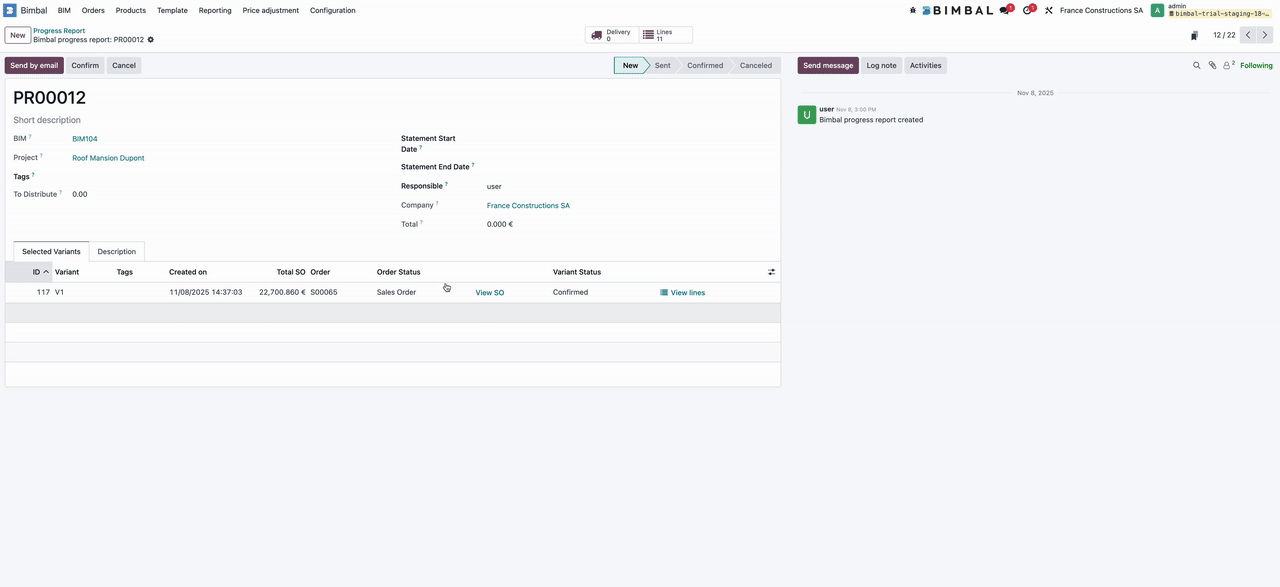Open the Reporting menu
This screenshot has width=1280, height=587.
(215, 10)
